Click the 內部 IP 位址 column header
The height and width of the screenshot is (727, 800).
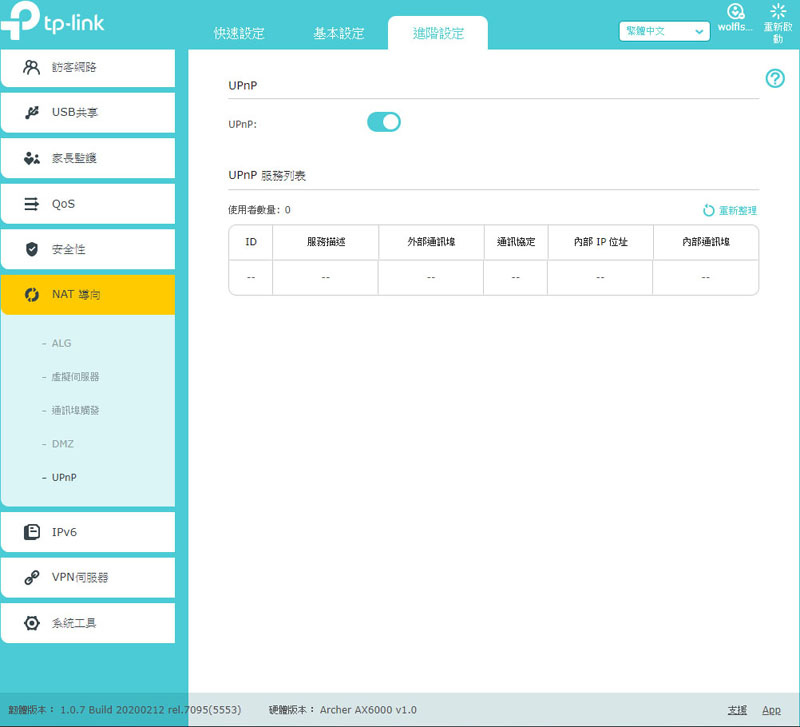point(601,242)
